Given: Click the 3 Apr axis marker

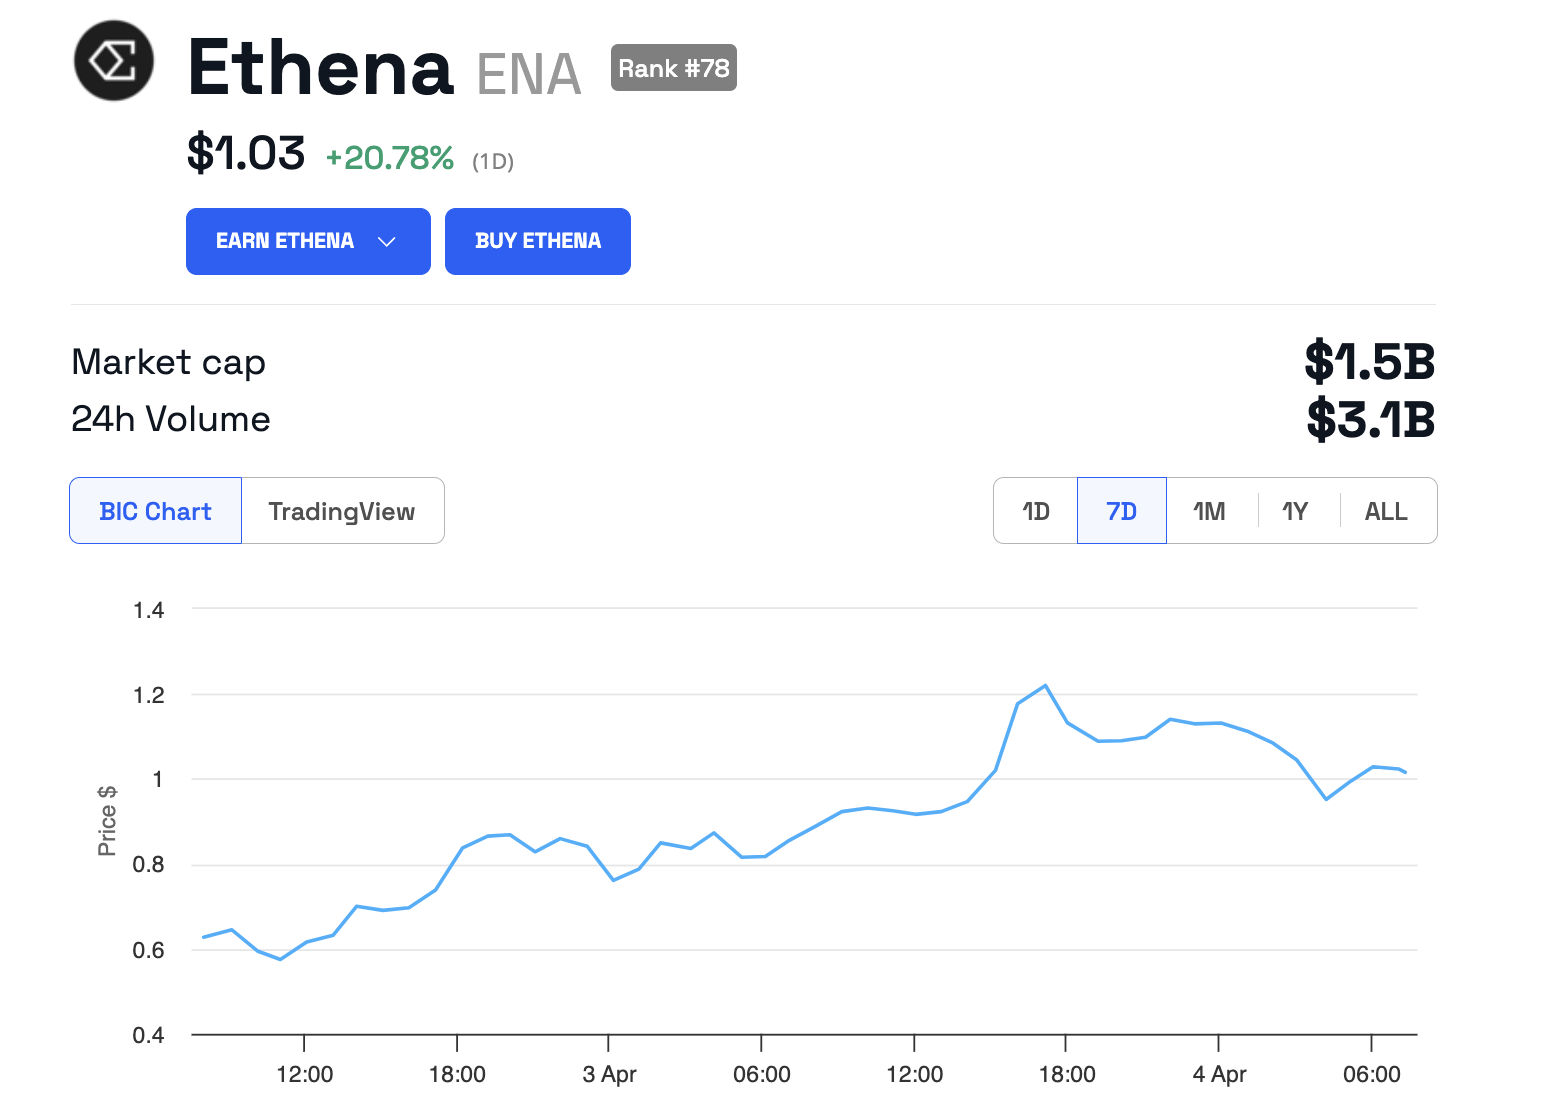Looking at the screenshot, I should (609, 1074).
